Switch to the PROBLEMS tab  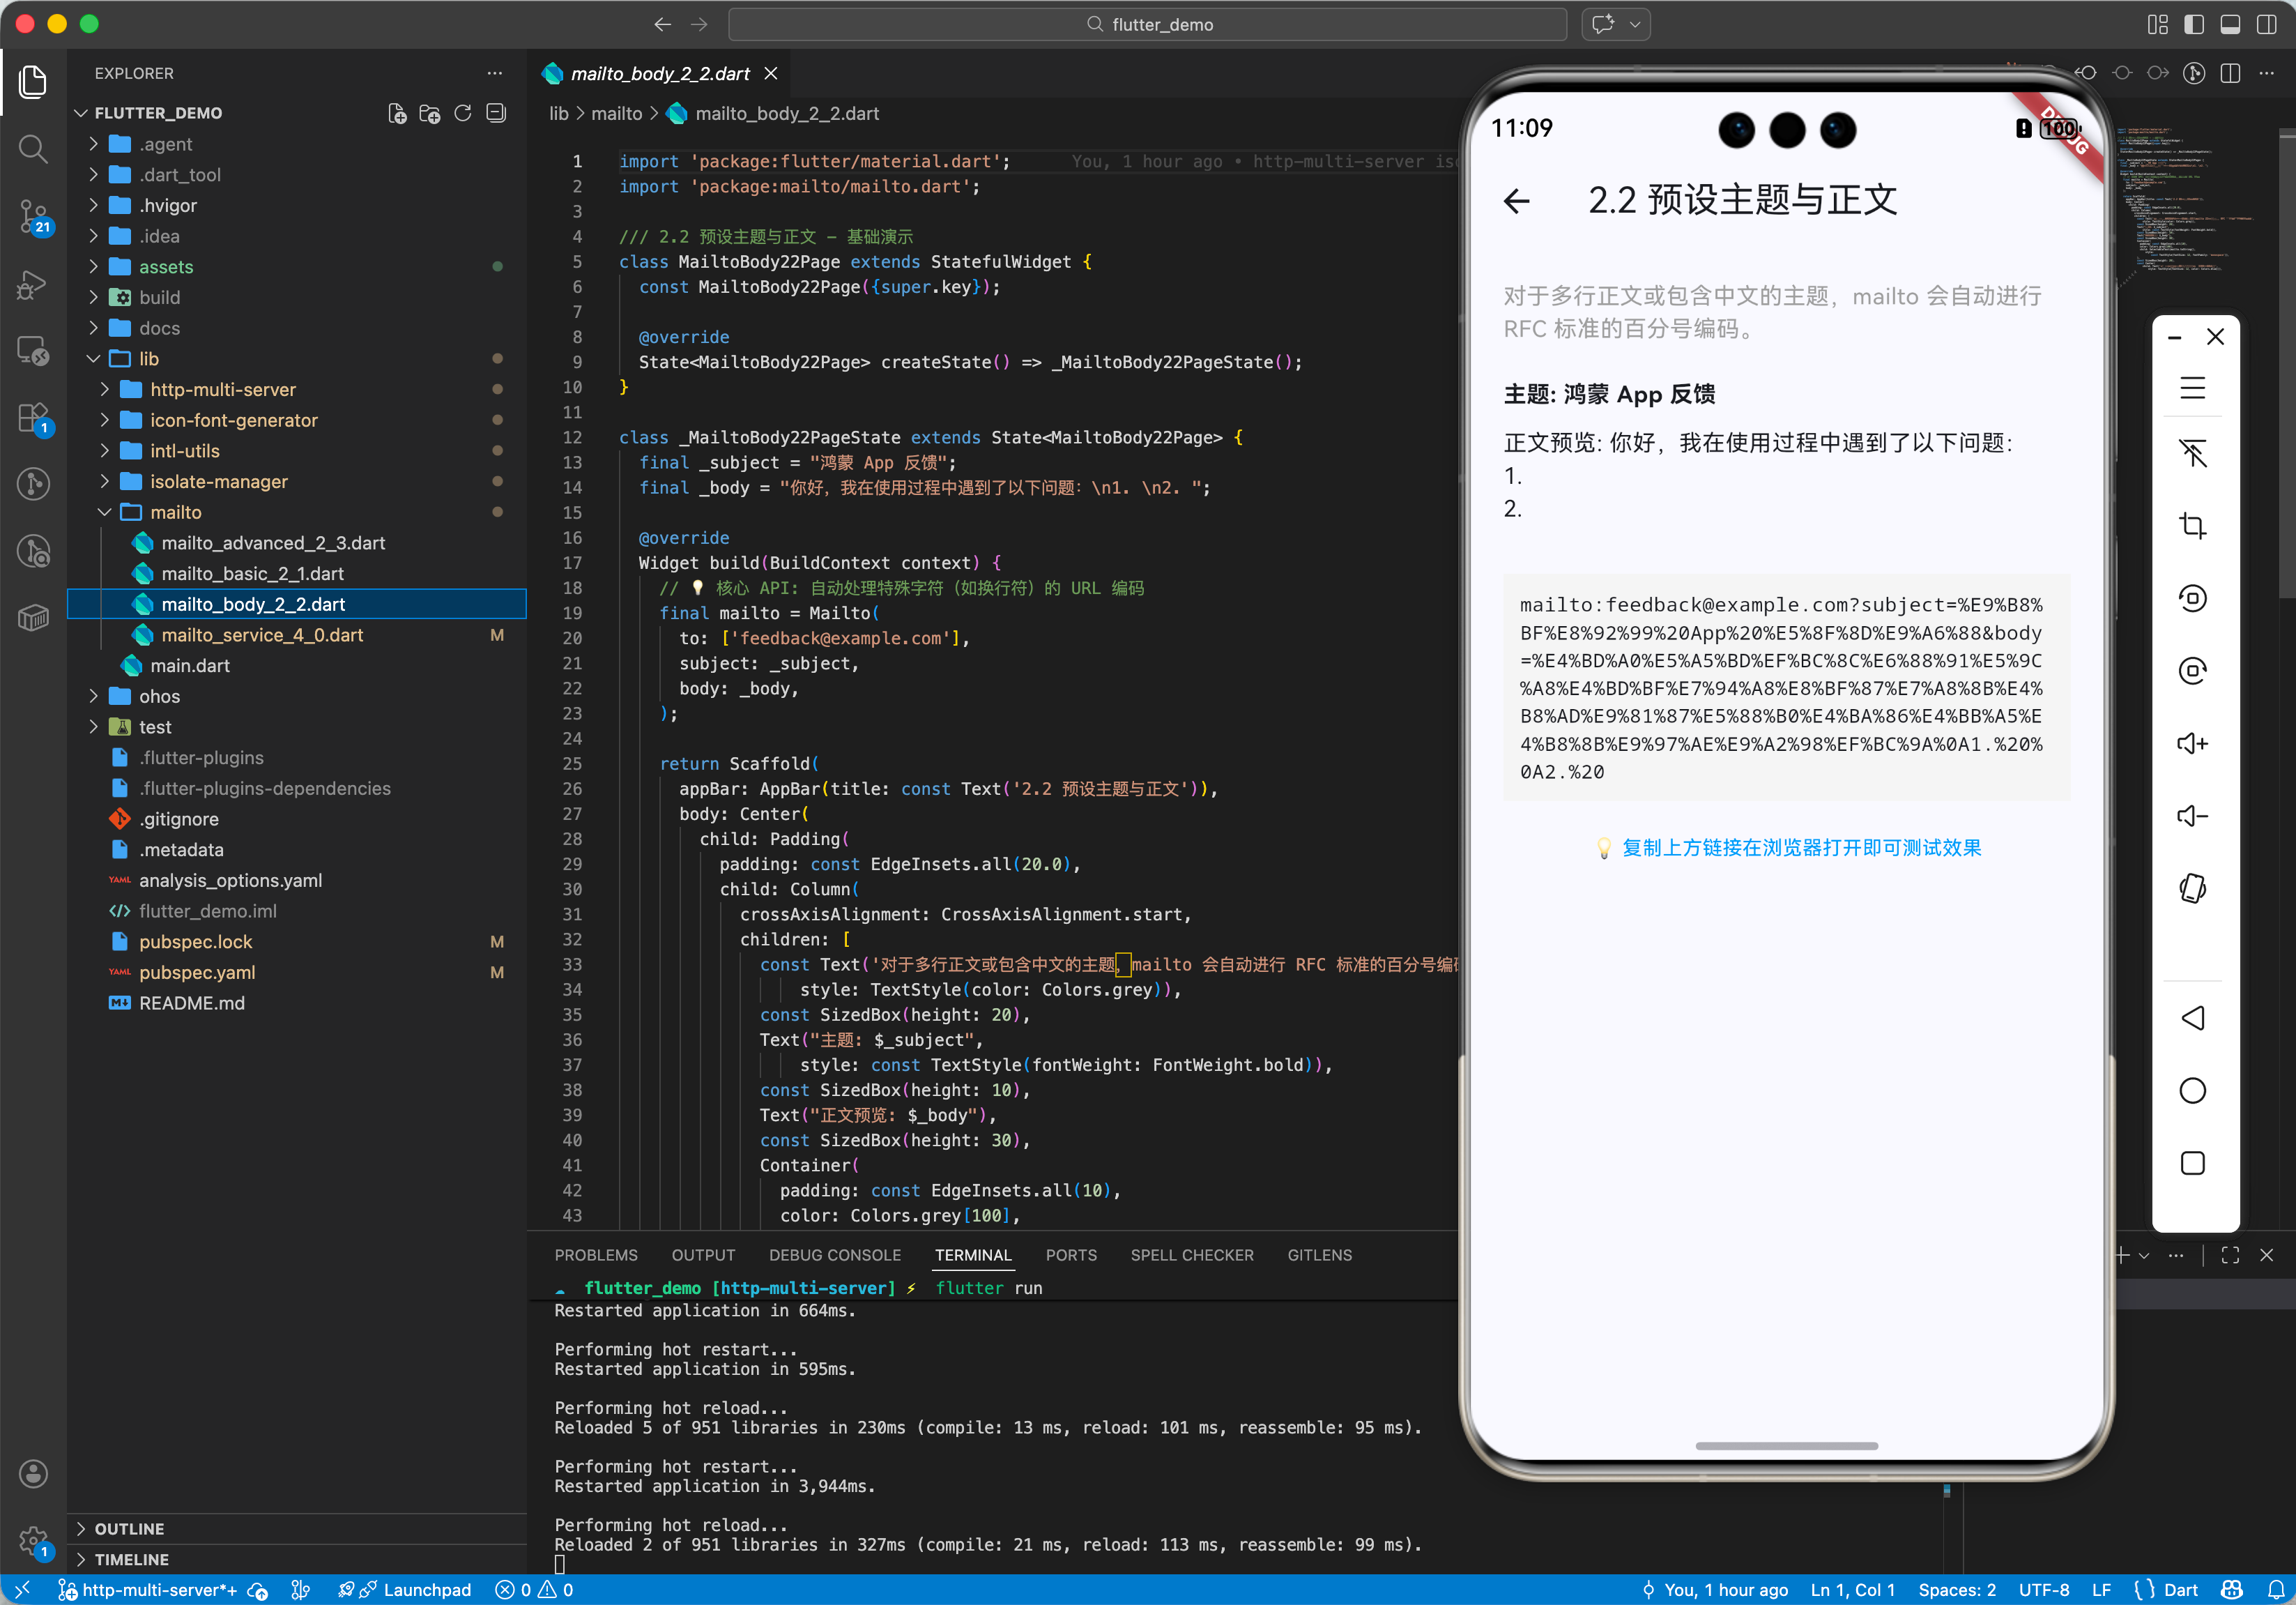click(x=596, y=1255)
